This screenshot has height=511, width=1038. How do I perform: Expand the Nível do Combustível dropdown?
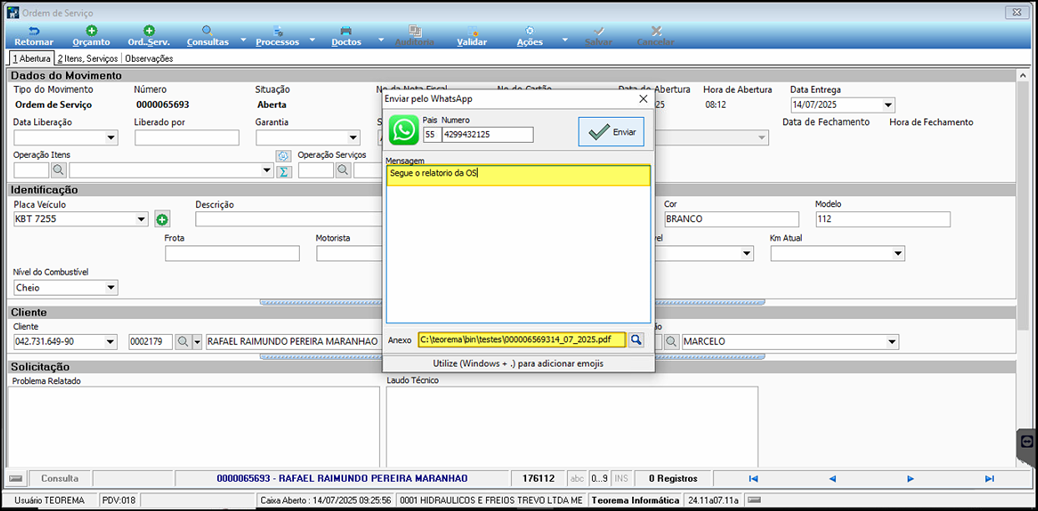[111, 288]
